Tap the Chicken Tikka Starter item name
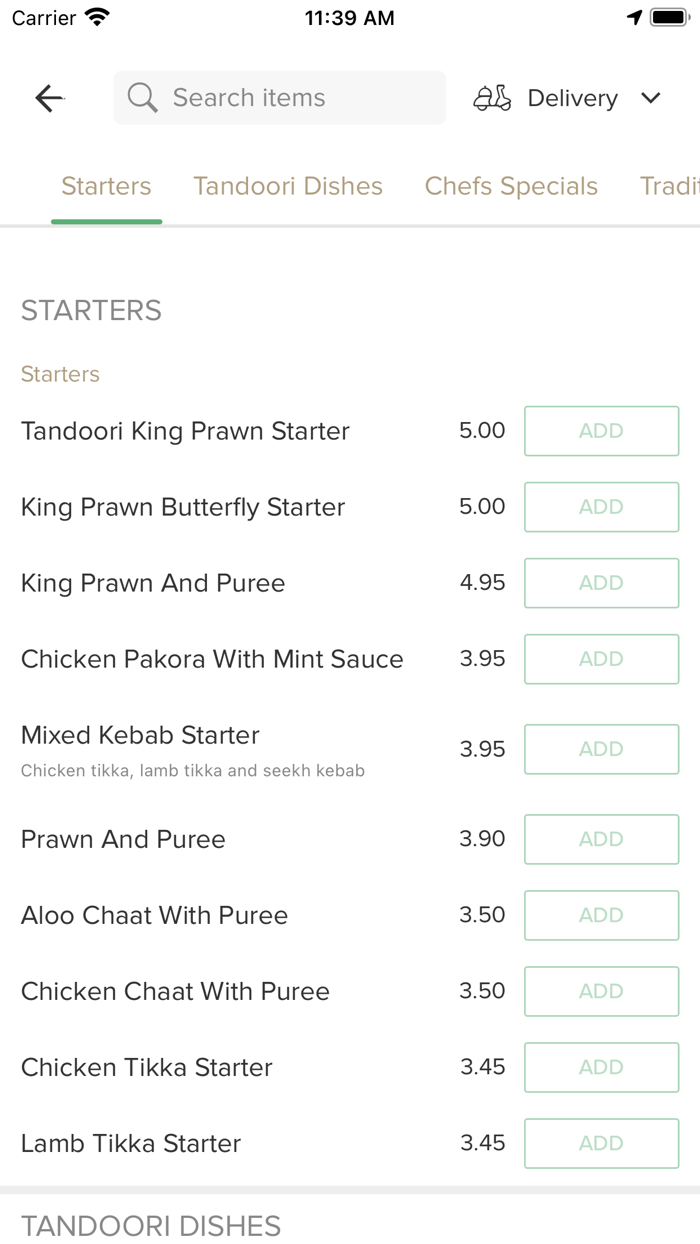Image resolution: width=700 pixels, height=1244 pixels. tap(147, 1067)
